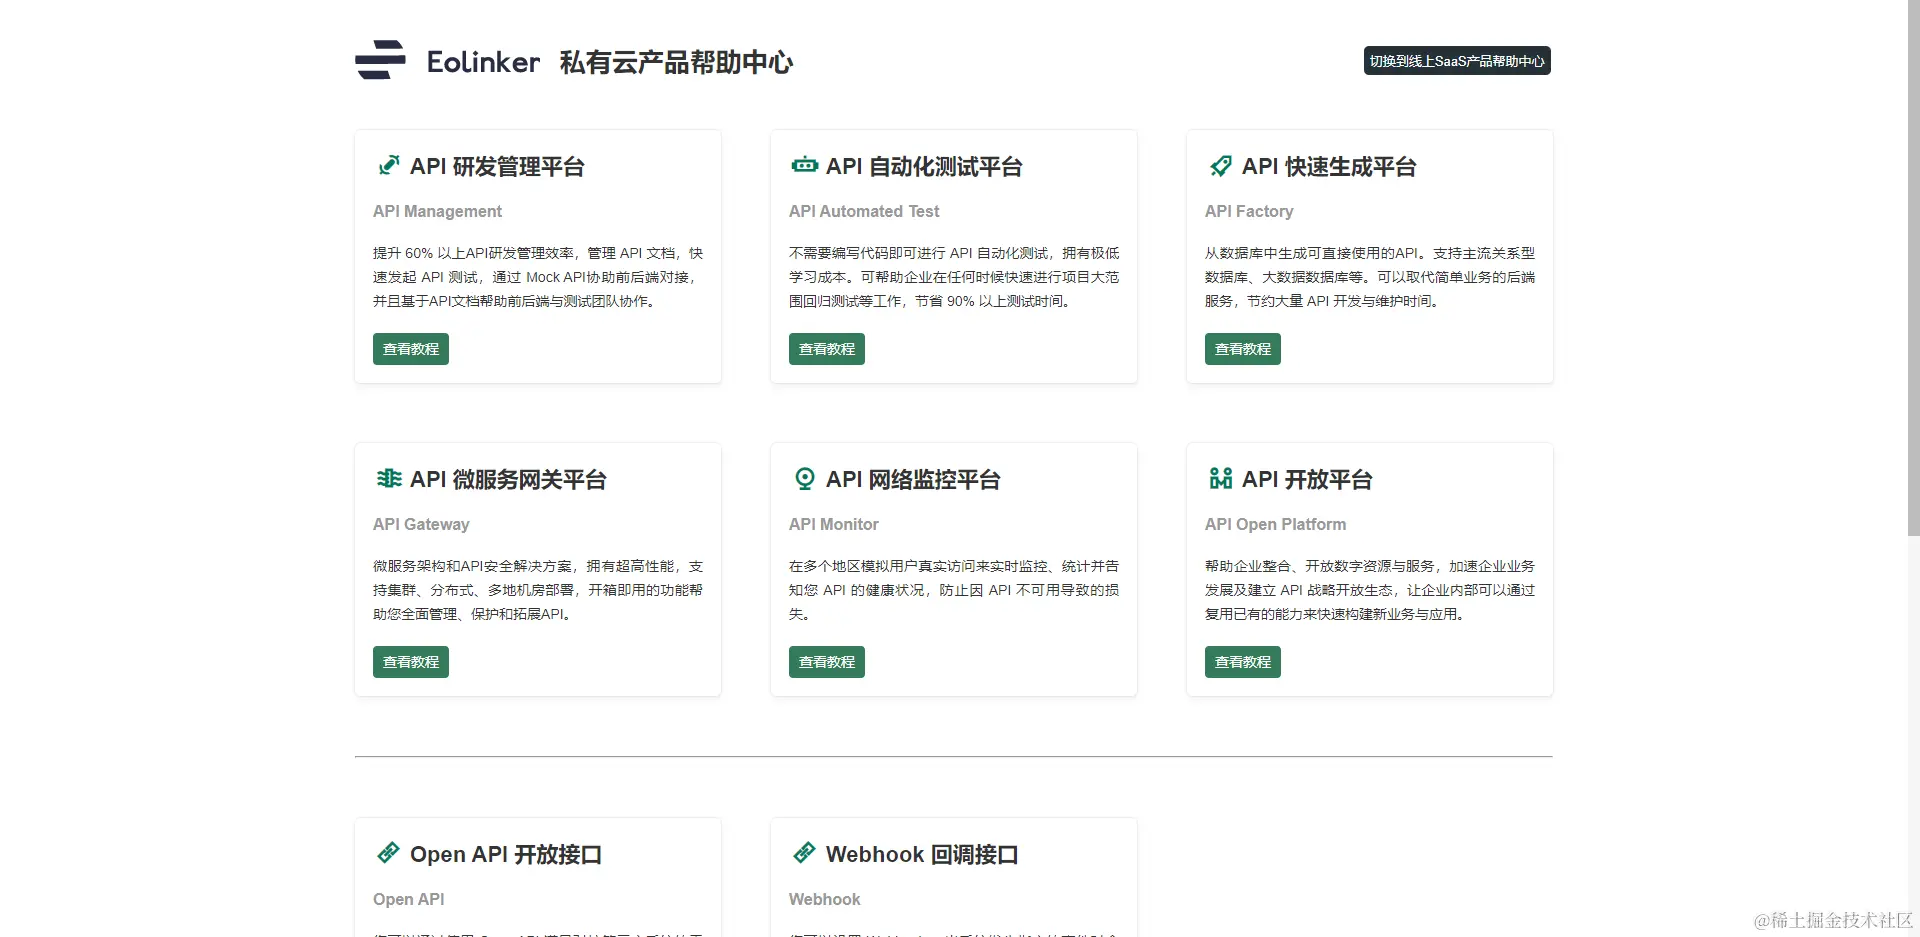Click the Webhook 回调接口 icon

[804, 852]
